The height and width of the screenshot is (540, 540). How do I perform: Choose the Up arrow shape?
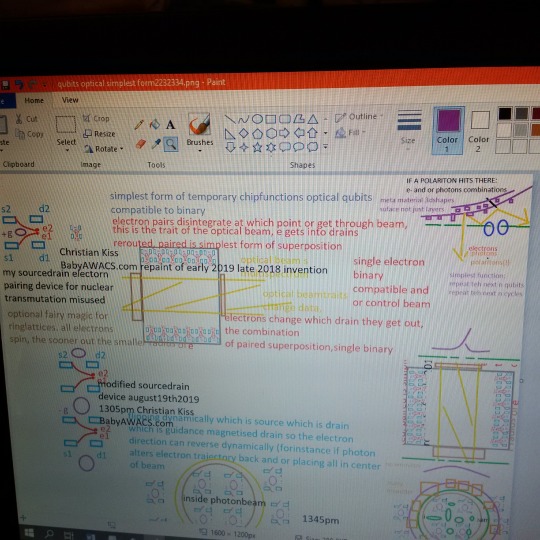(x=312, y=133)
